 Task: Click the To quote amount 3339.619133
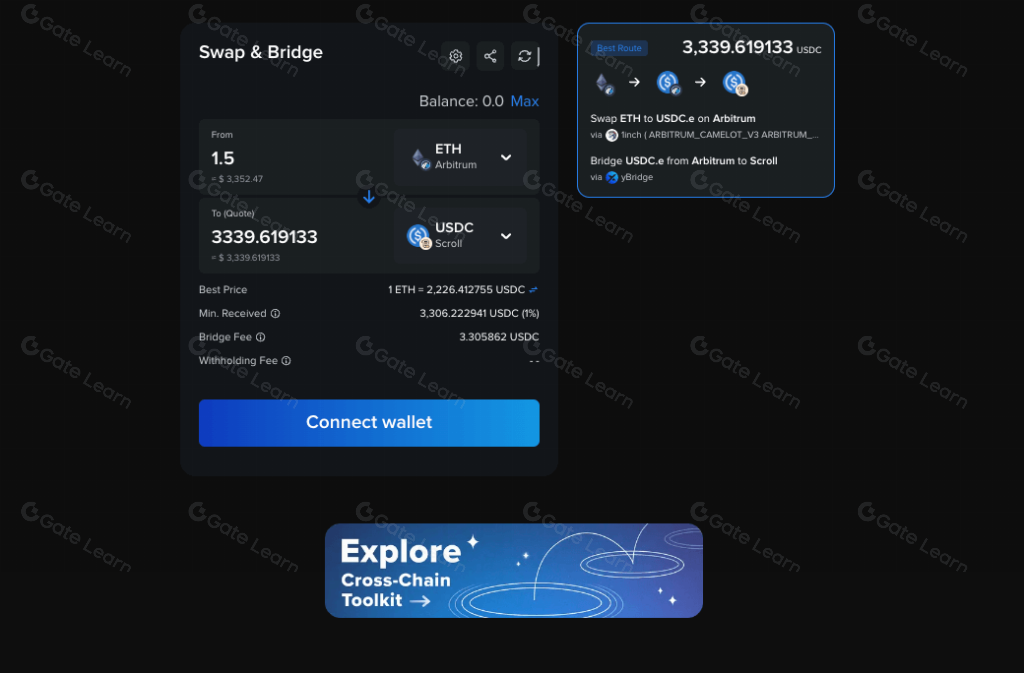pyautogui.click(x=264, y=236)
